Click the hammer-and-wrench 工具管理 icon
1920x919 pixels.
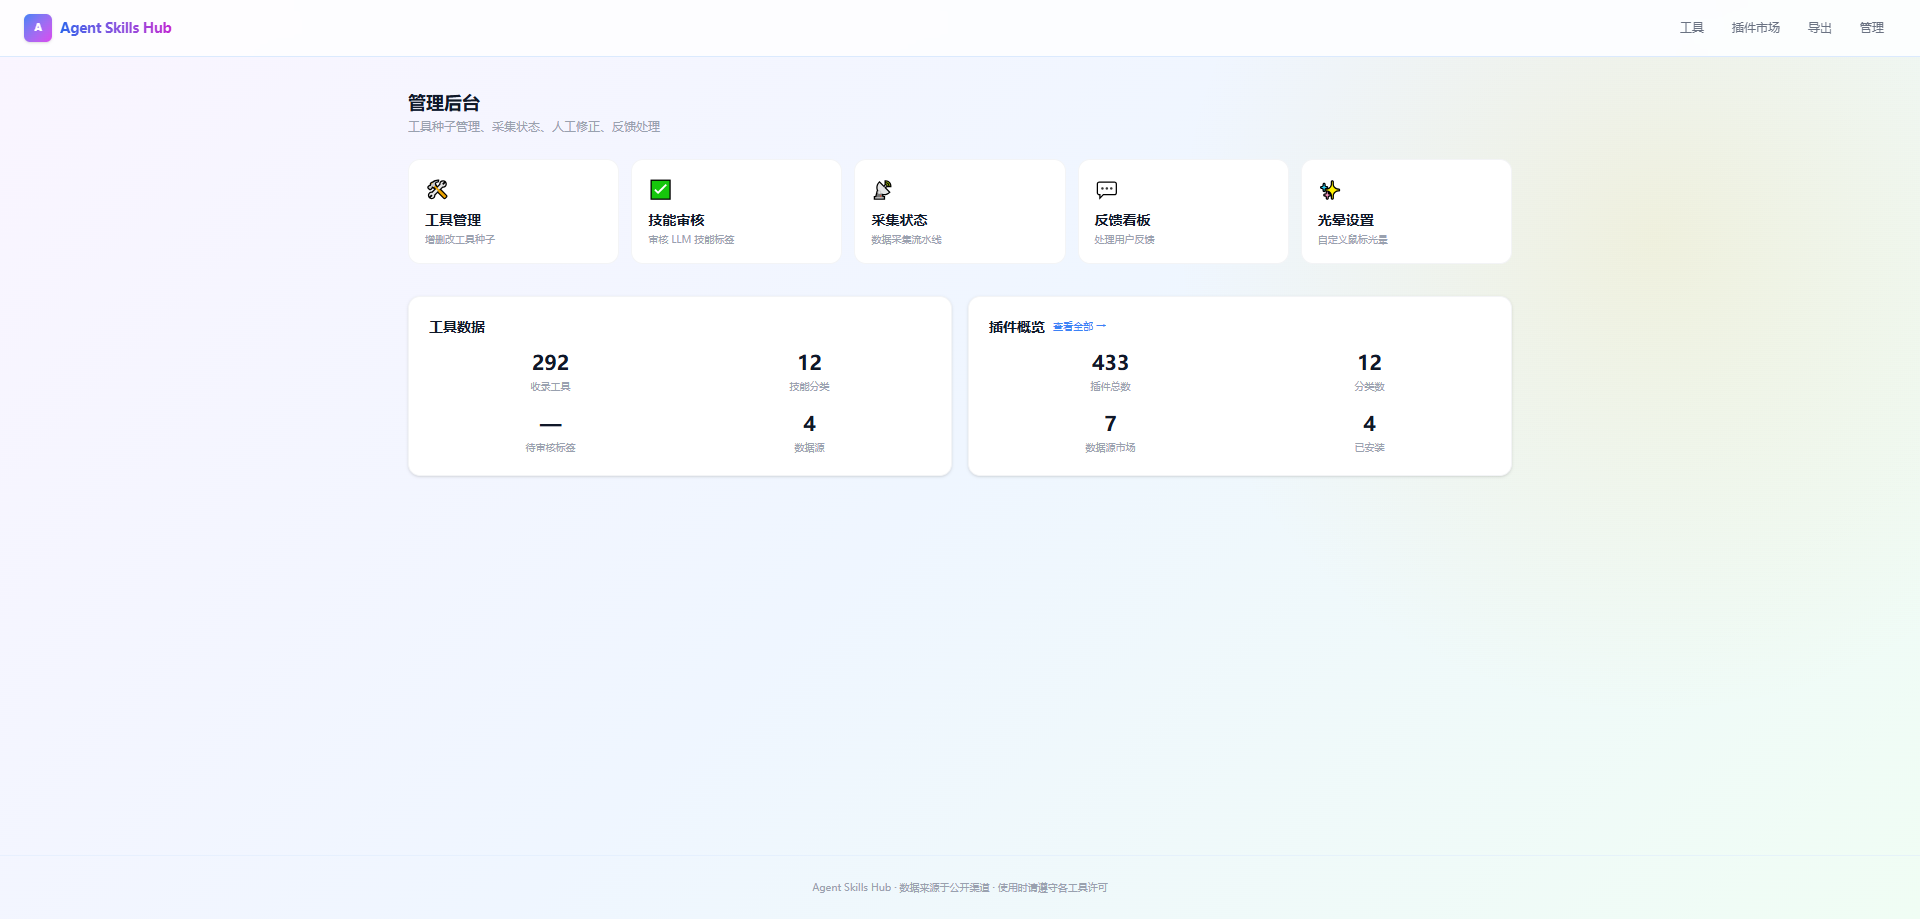(x=437, y=189)
